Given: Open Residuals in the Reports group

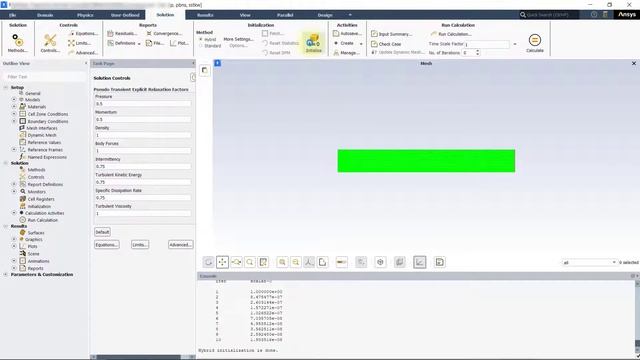Looking at the screenshot, I should [x=122, y=33].
